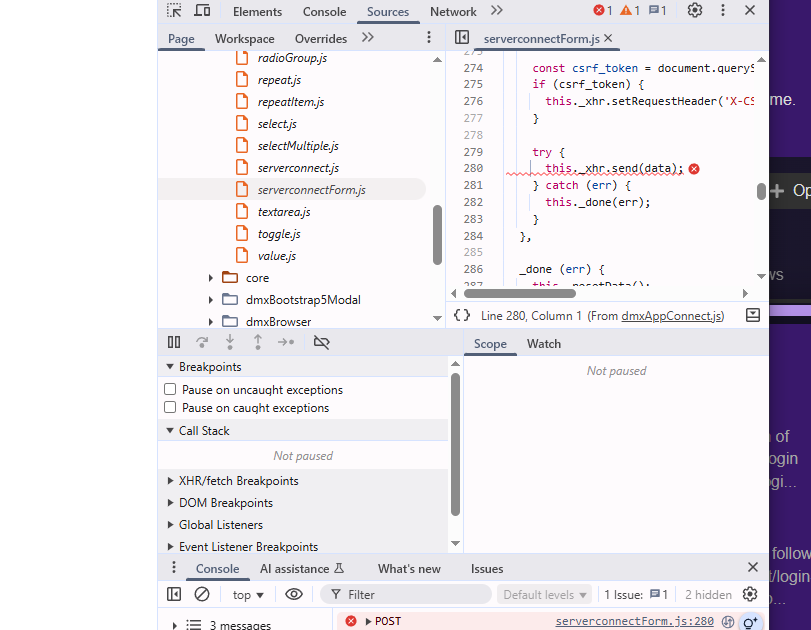
Task: Deactivate breakpoints using the toolbar icon
Action: click(x=321, y=342)
